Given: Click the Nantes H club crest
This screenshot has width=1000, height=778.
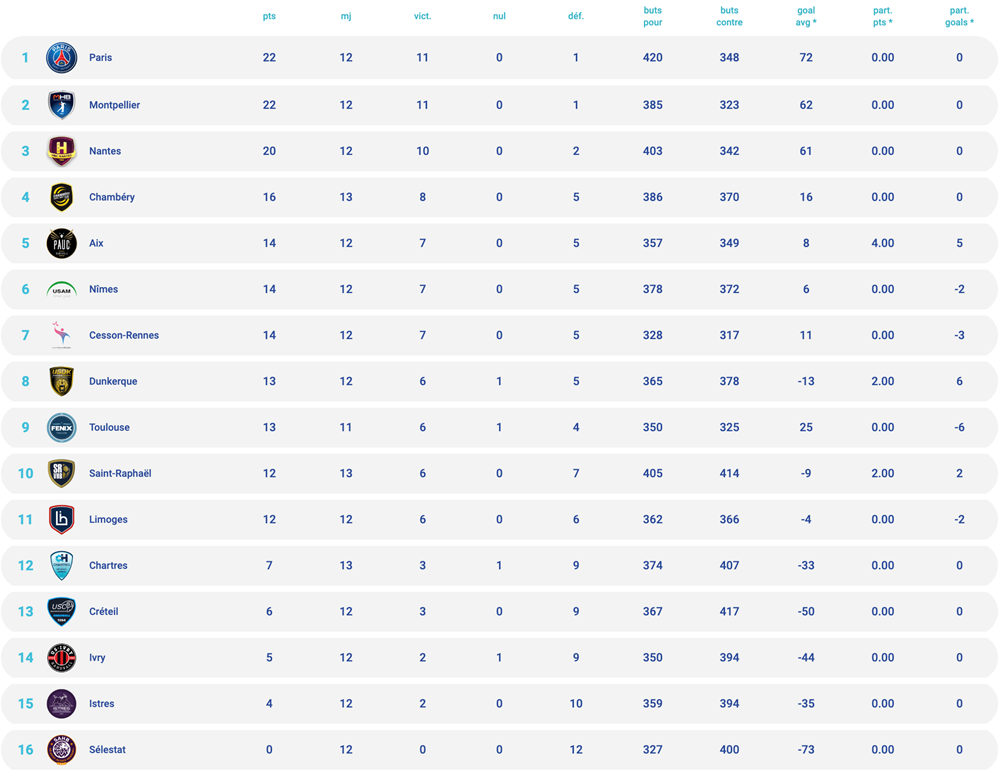Looking at the screenshot, I should click(62, 151).
